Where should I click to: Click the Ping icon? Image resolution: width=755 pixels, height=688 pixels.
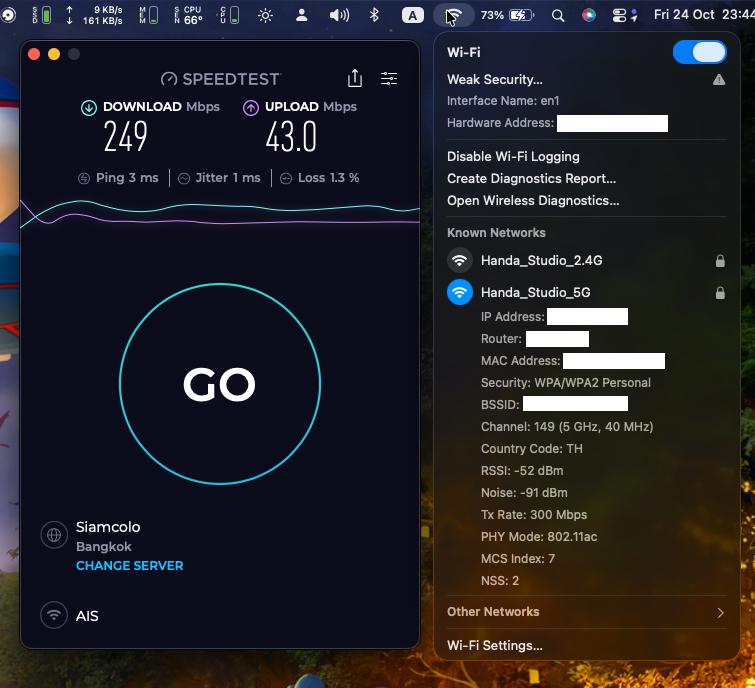(84, 179)
